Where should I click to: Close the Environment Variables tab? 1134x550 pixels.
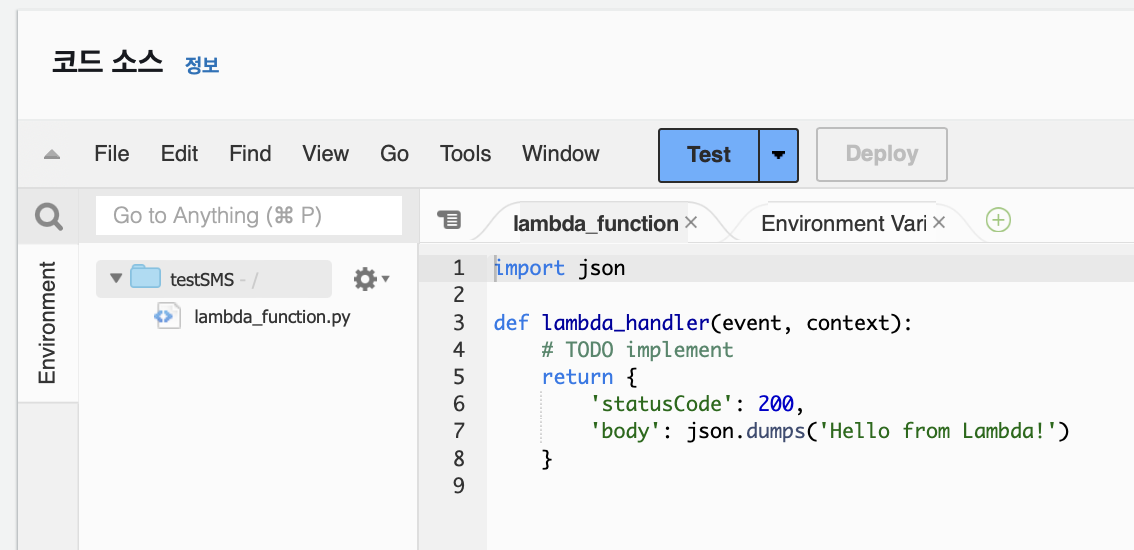click(939, 223)
